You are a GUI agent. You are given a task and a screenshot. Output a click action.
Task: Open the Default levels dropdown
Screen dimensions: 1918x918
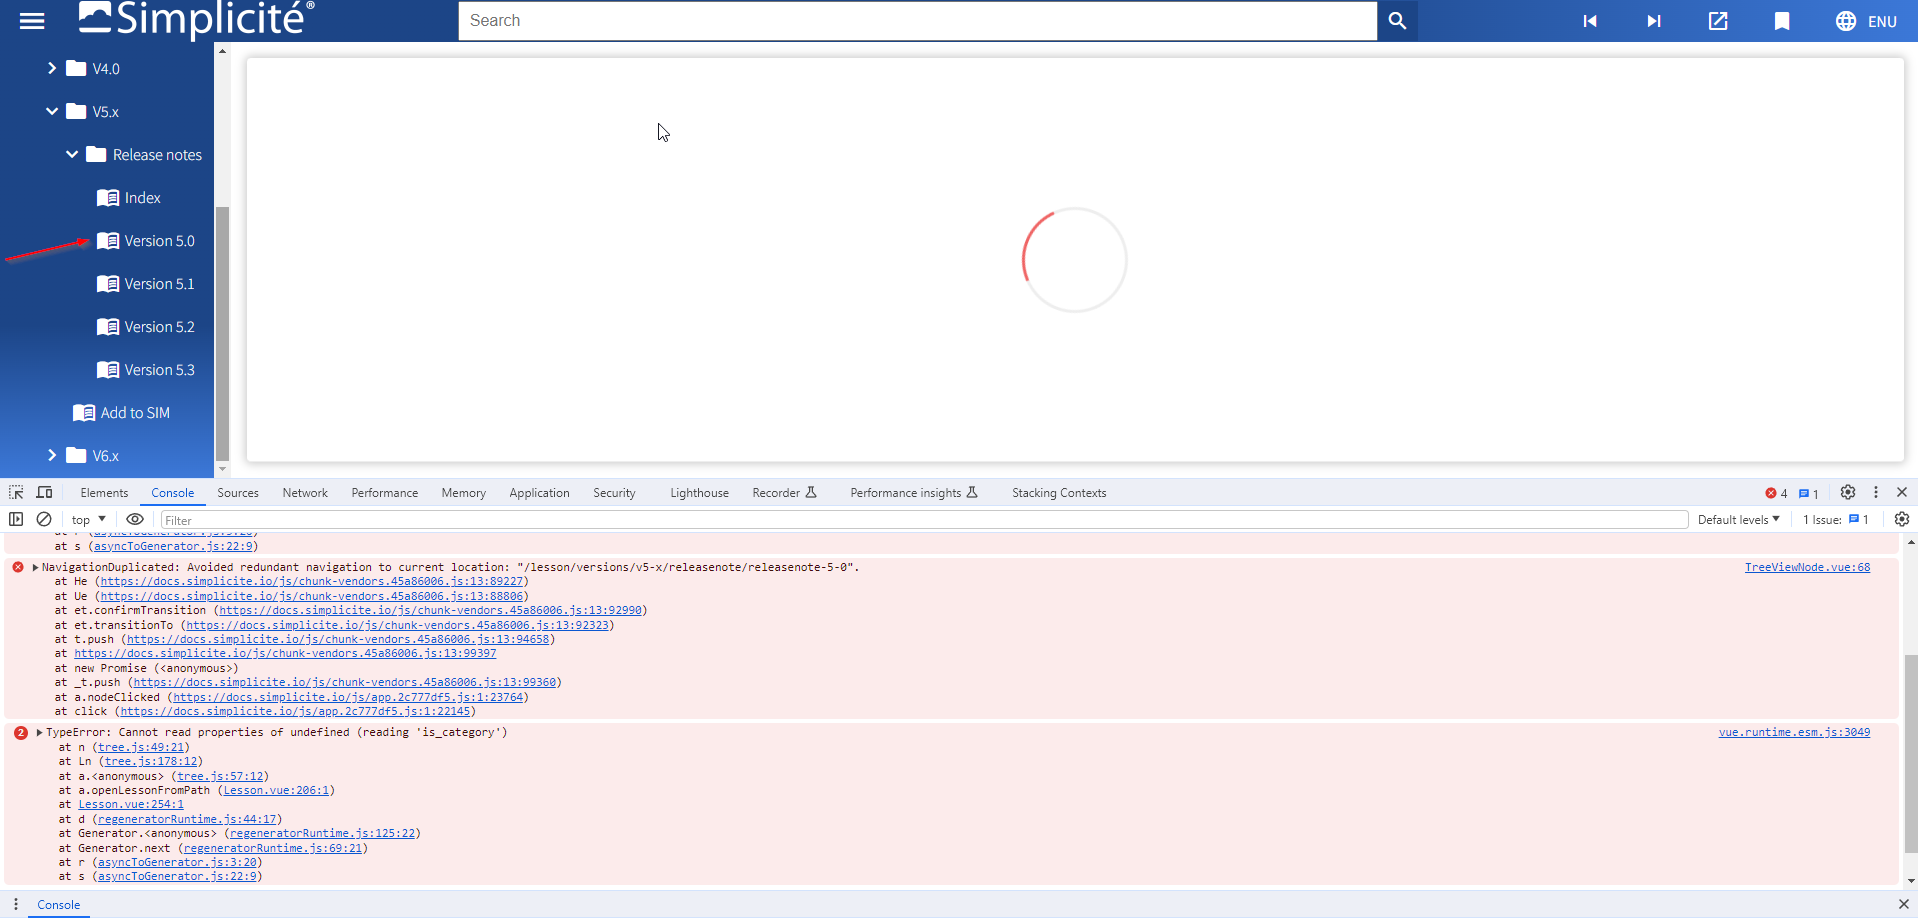pyautogui.click(x=1738, y=519)
